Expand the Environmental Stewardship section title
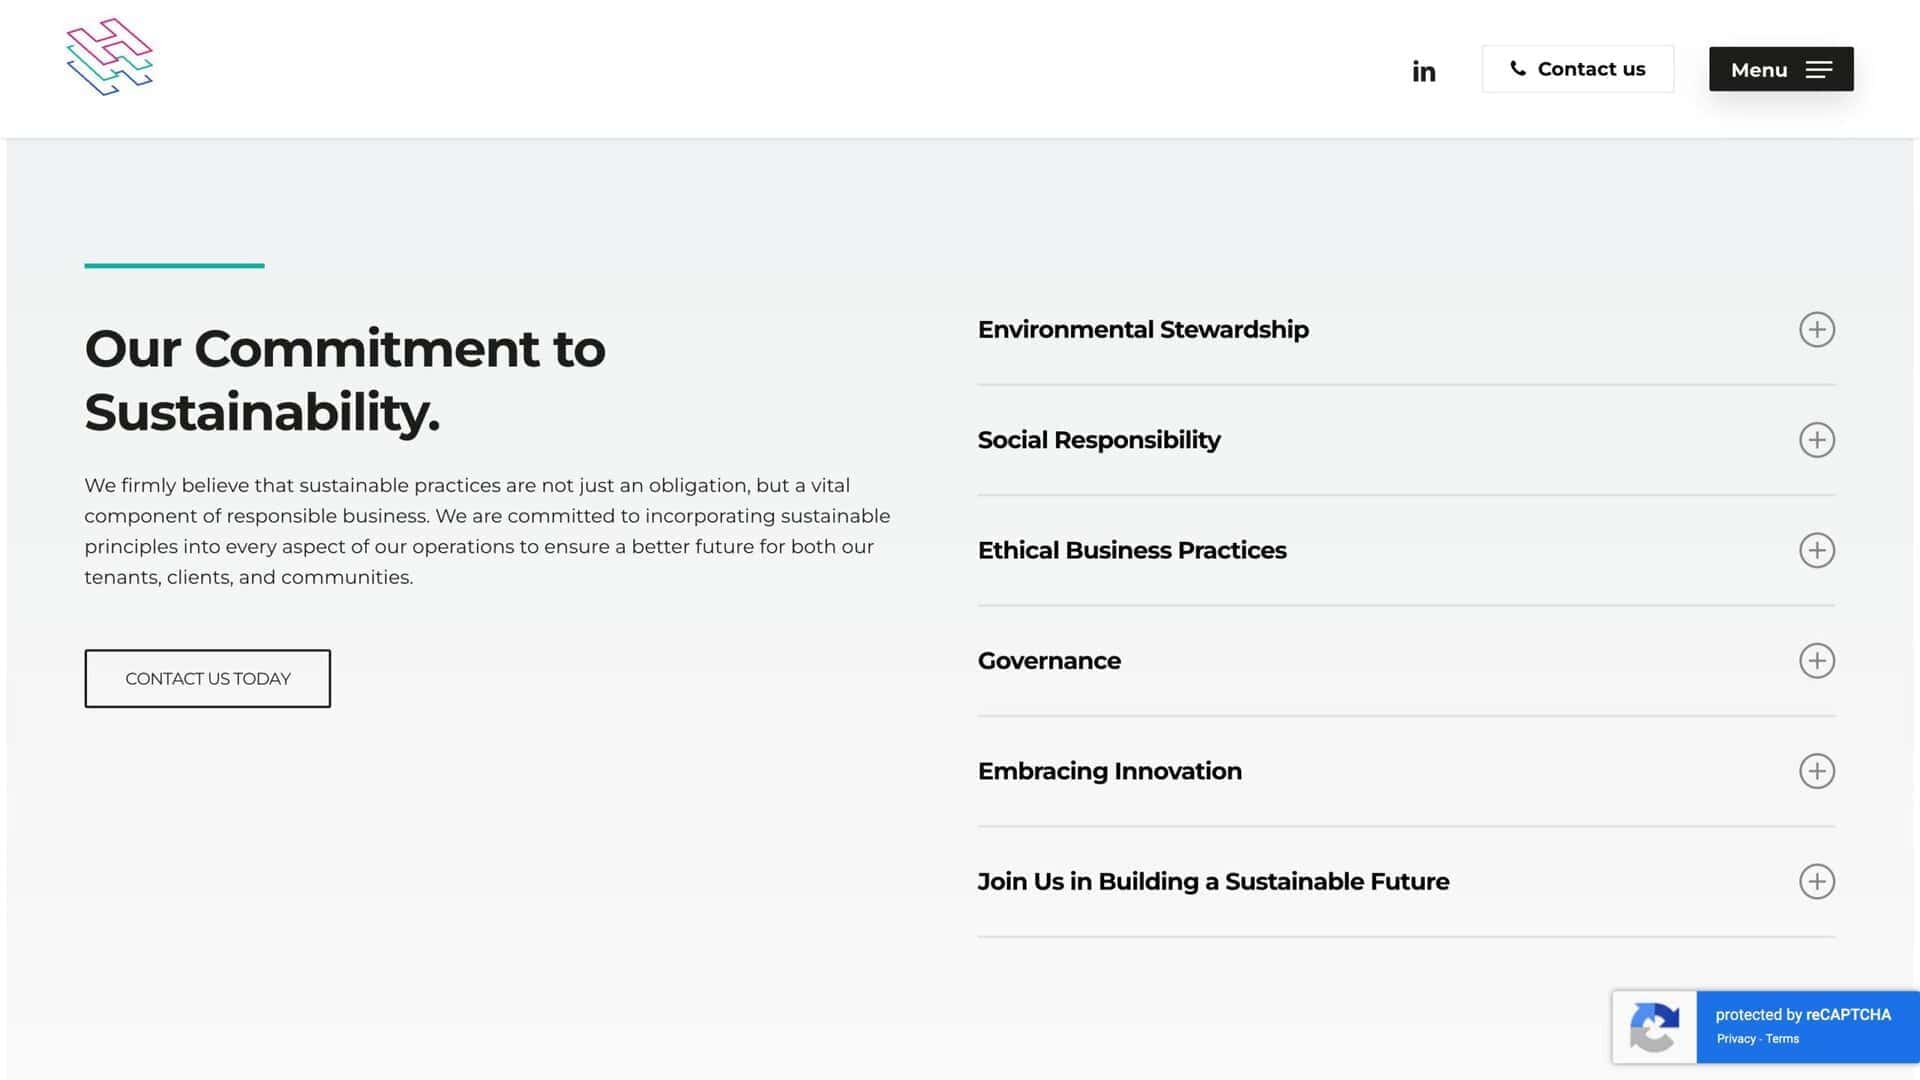 click(1142, 330)
